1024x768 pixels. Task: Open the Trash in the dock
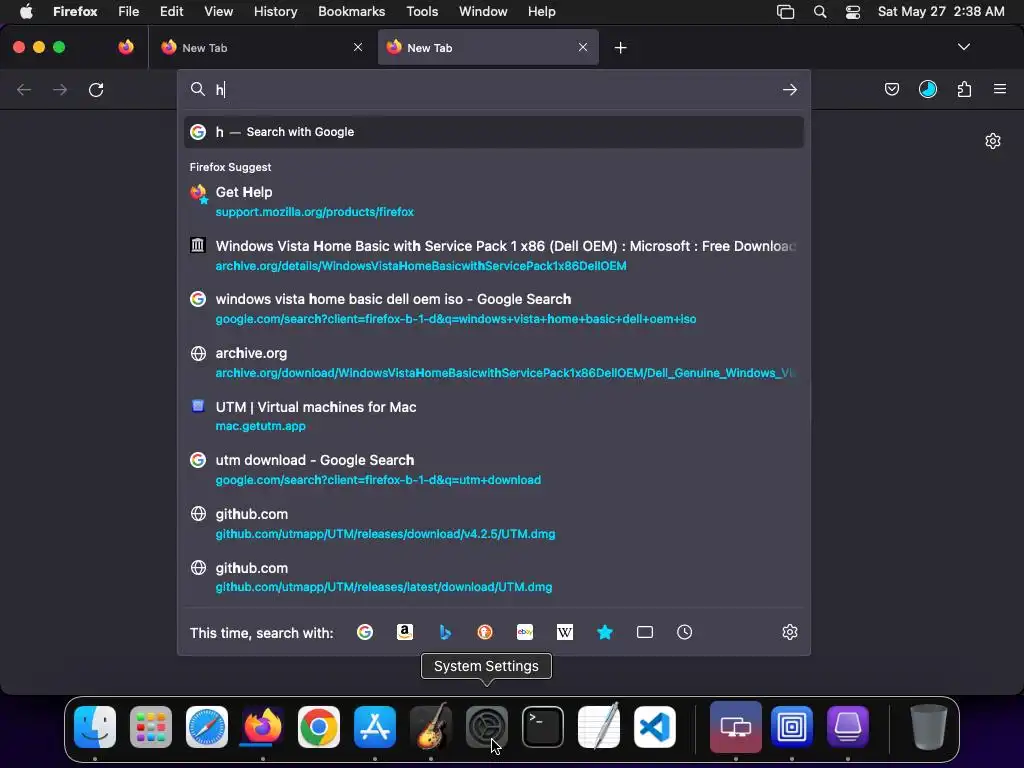pos(928,726)
